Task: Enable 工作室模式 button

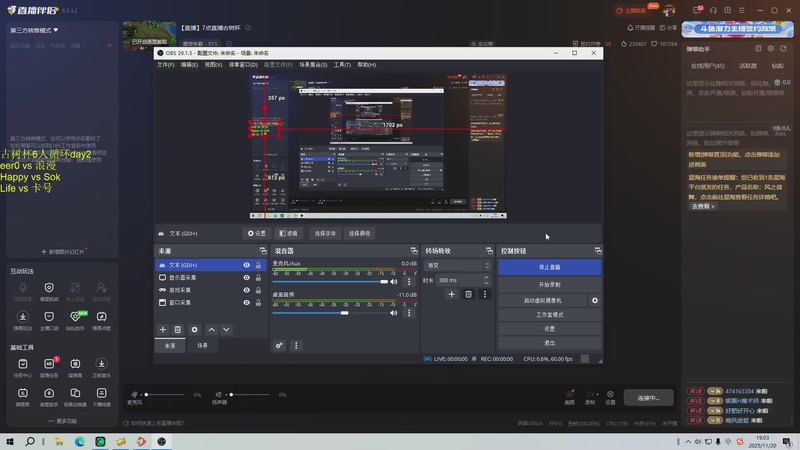Action: click(549, 315)
